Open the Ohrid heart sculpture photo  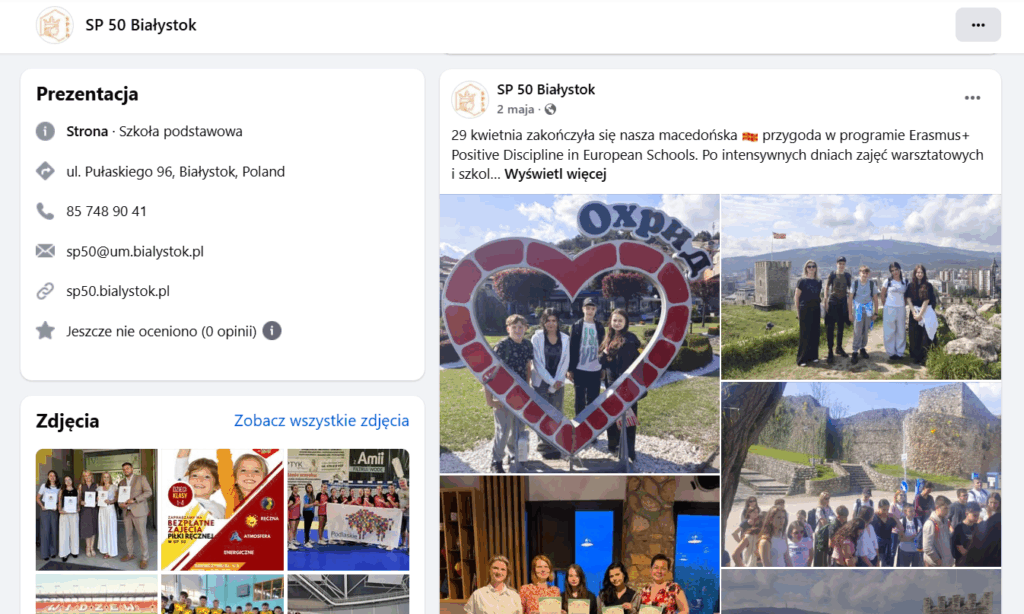click(579, 333)
